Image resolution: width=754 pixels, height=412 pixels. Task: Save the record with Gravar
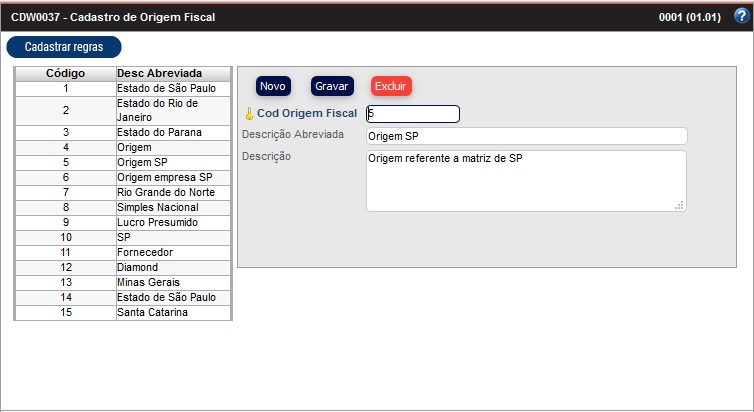332,87
